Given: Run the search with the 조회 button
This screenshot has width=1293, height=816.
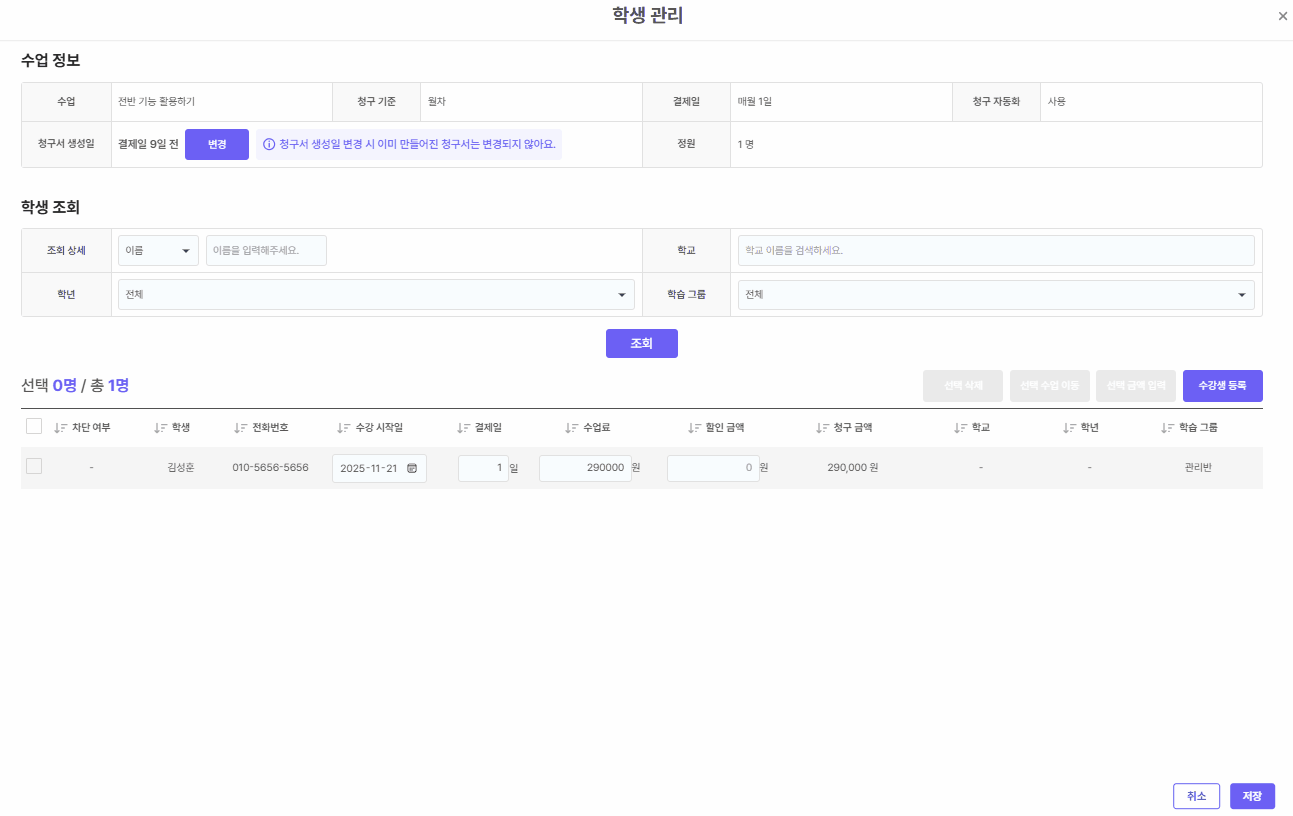Looking at the screenshot, I should tap(642, 343).
